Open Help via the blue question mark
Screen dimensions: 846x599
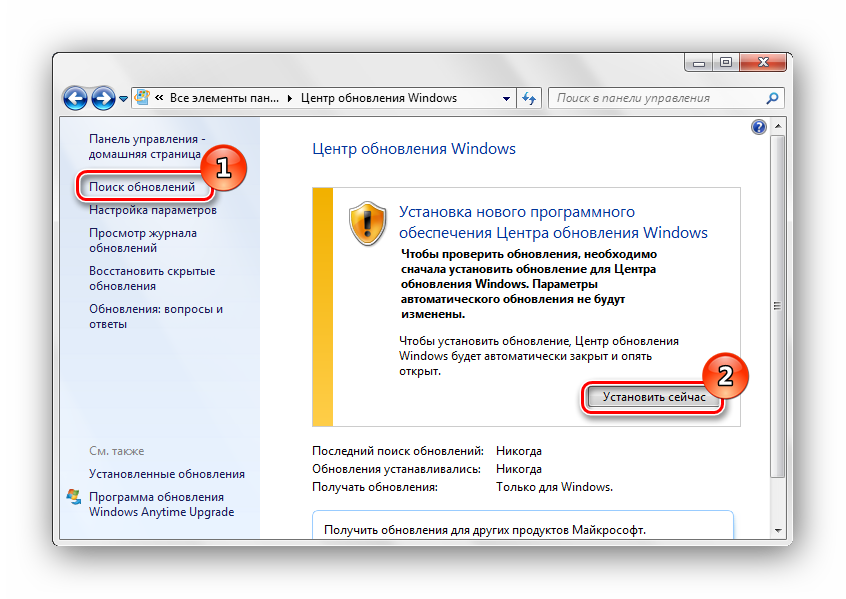759,127
